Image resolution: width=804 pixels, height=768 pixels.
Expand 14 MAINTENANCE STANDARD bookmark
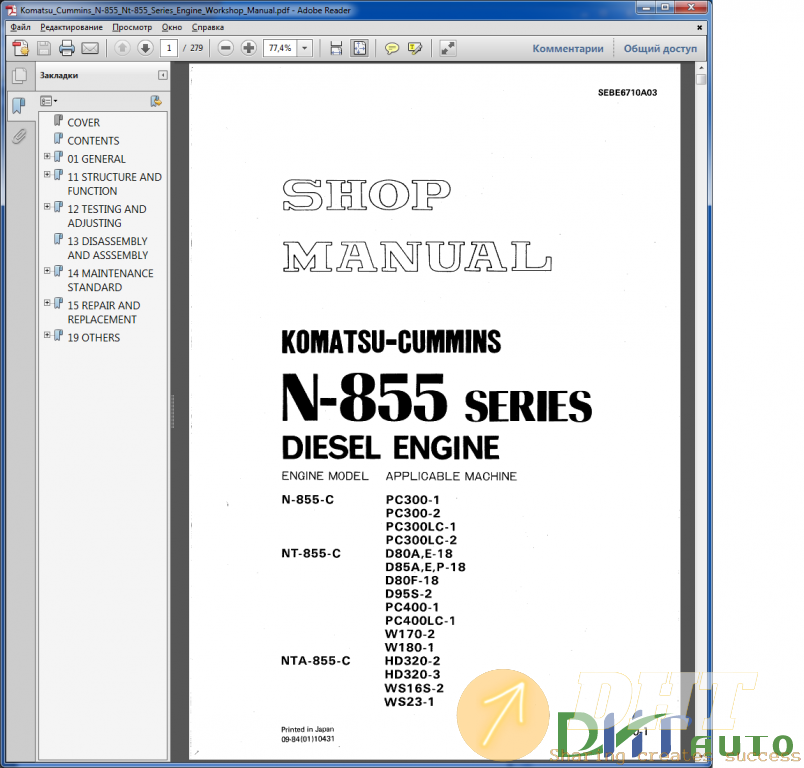click(47, 271)
